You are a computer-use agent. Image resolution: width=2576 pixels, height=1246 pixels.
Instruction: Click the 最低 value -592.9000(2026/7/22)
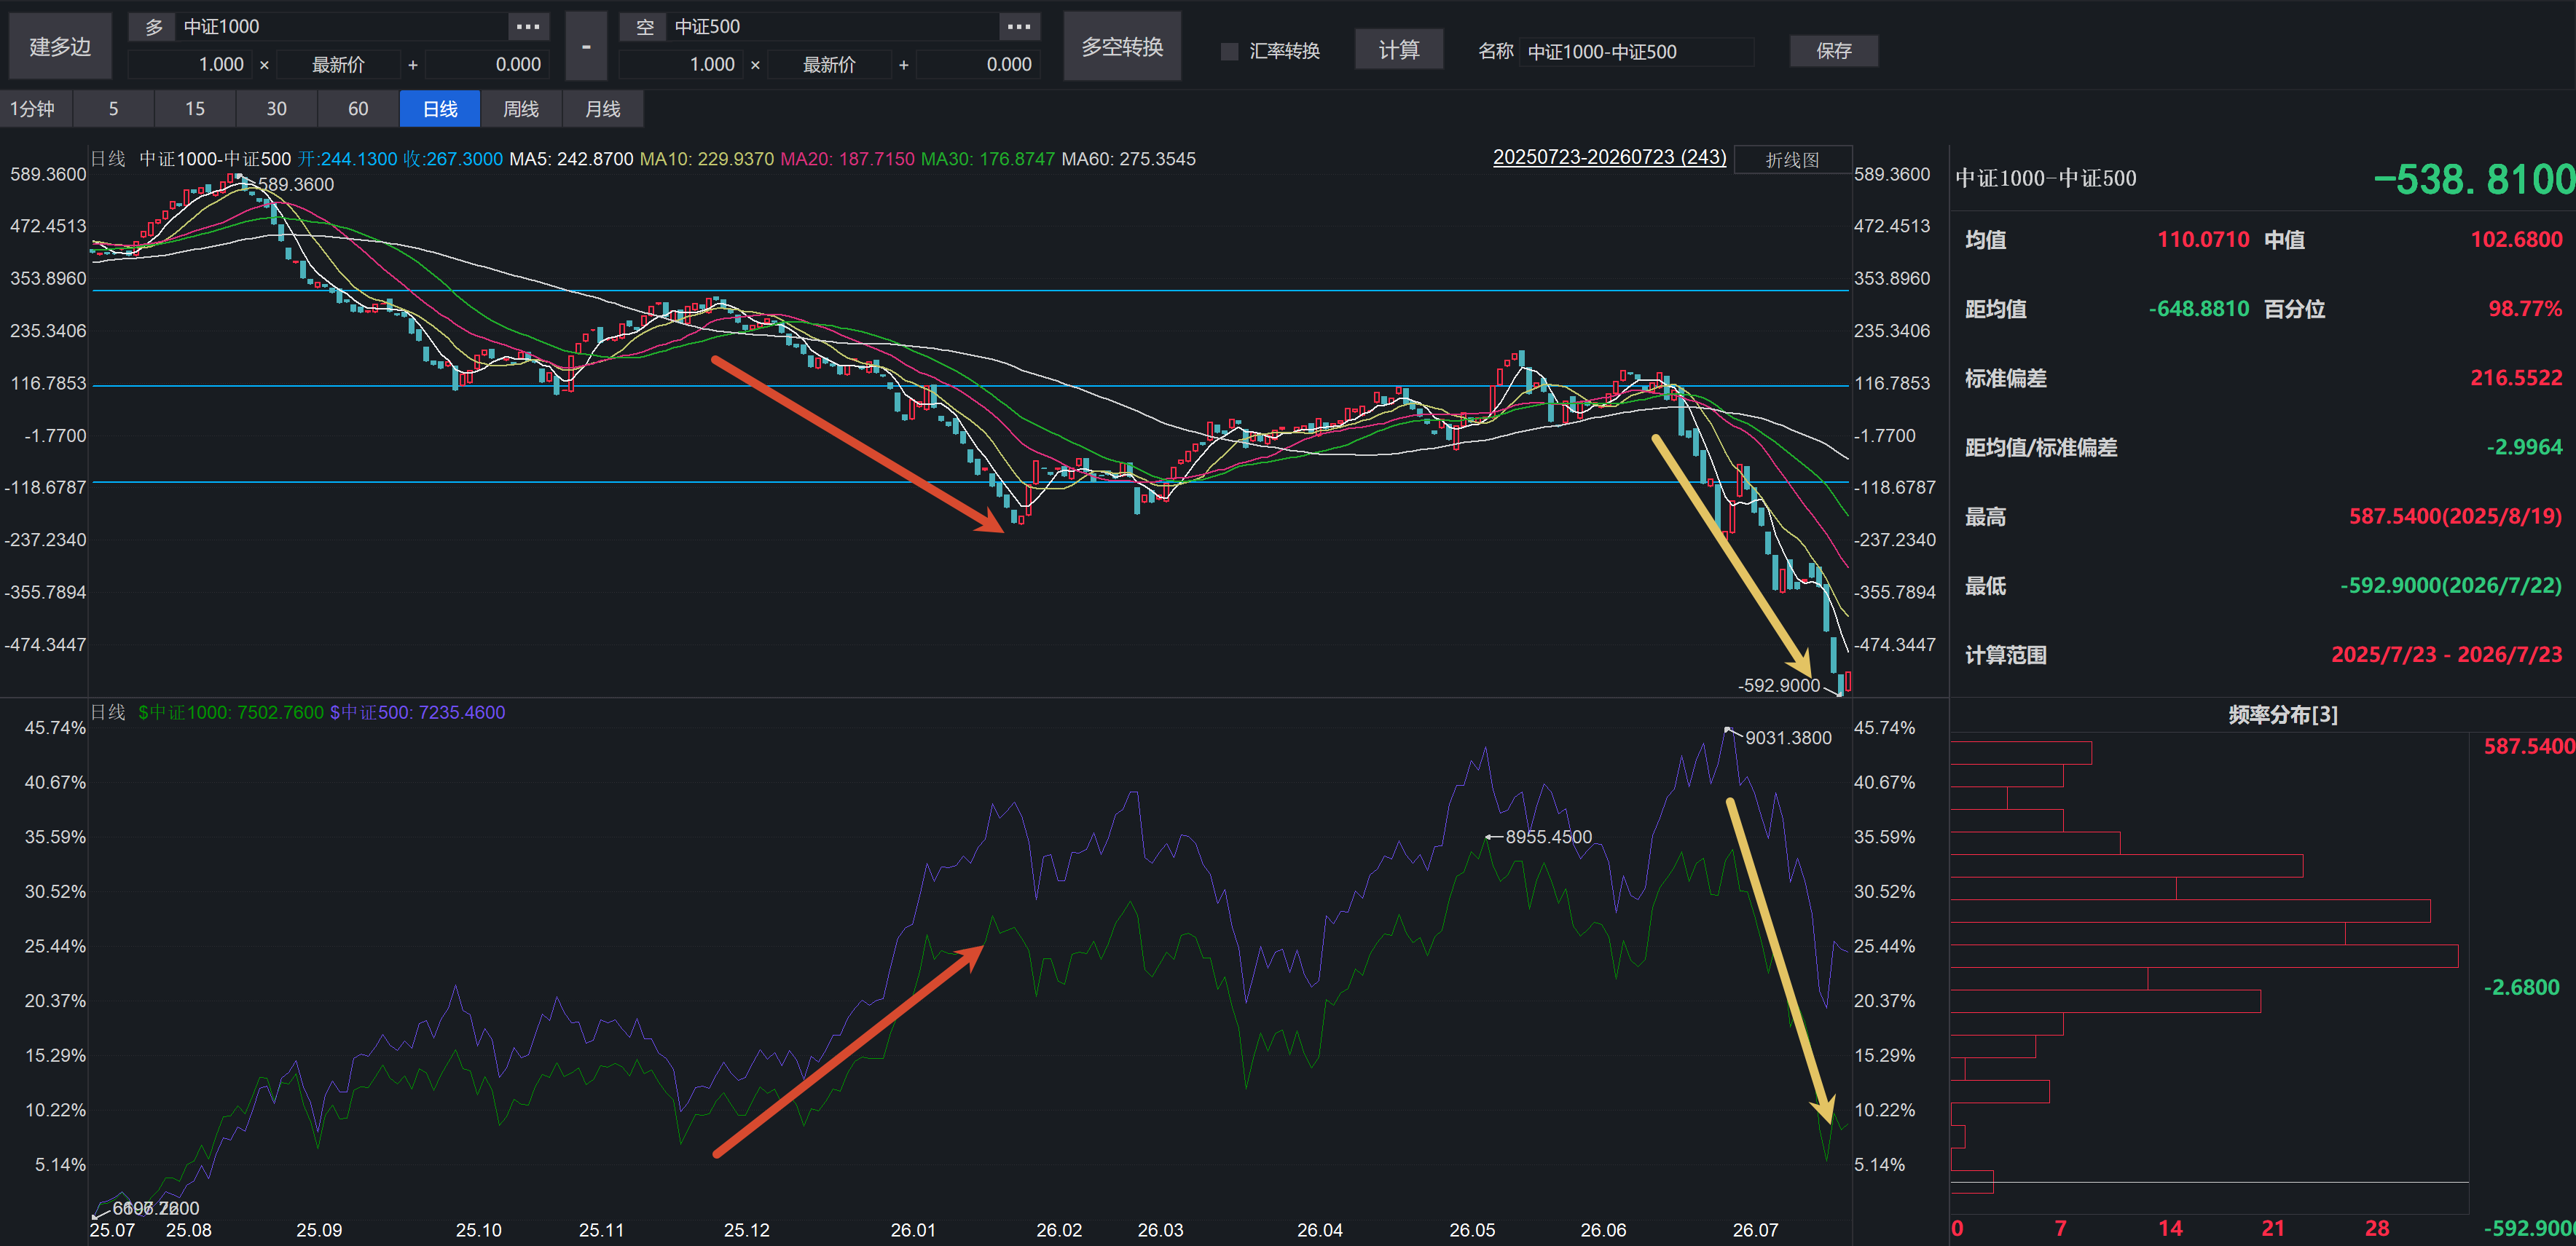click(2451, 585)
